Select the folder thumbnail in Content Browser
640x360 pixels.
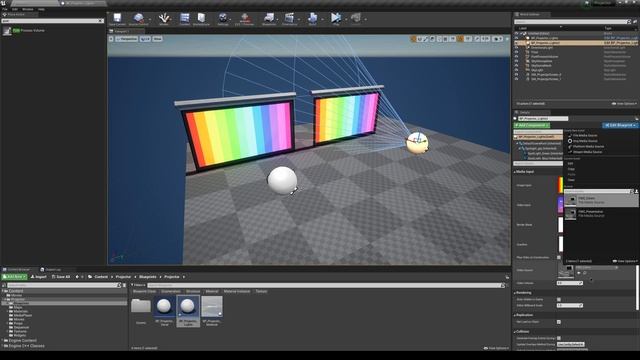point(141,306)
